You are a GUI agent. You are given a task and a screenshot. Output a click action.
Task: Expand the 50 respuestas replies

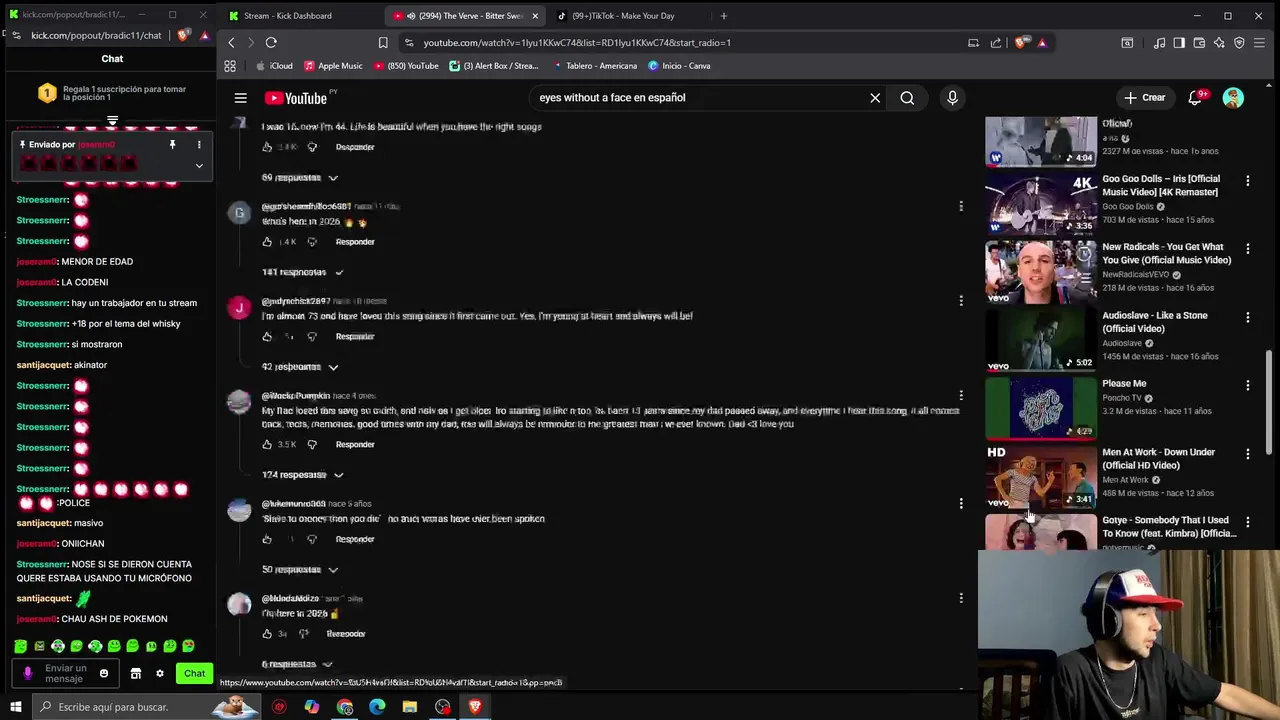[300, 570]
